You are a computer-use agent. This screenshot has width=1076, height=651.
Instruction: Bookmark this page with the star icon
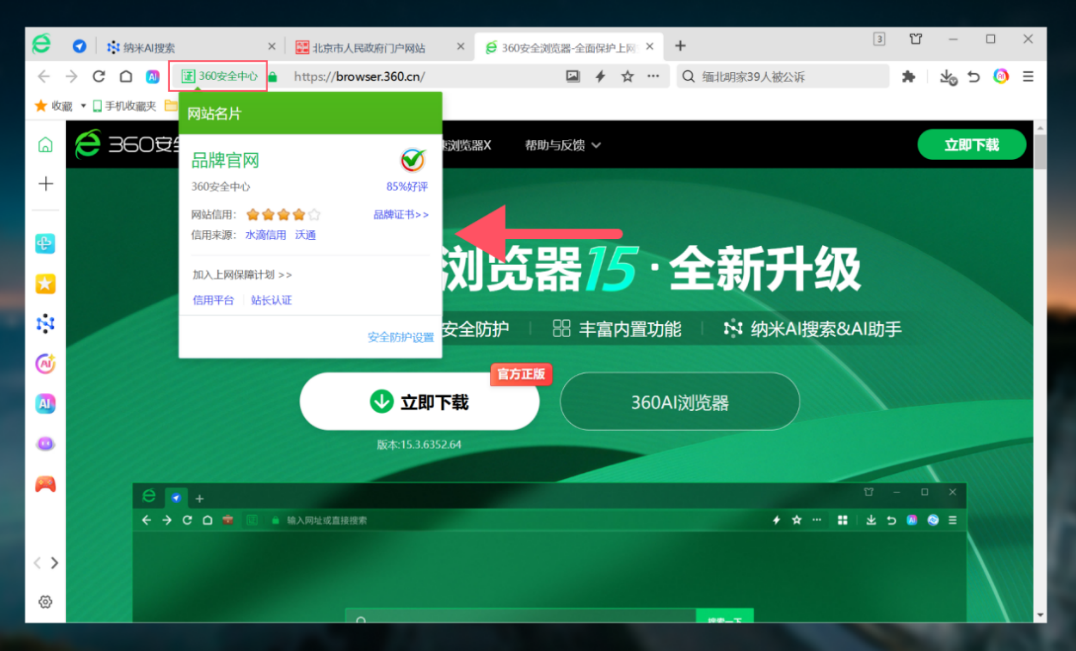[627, 76]
